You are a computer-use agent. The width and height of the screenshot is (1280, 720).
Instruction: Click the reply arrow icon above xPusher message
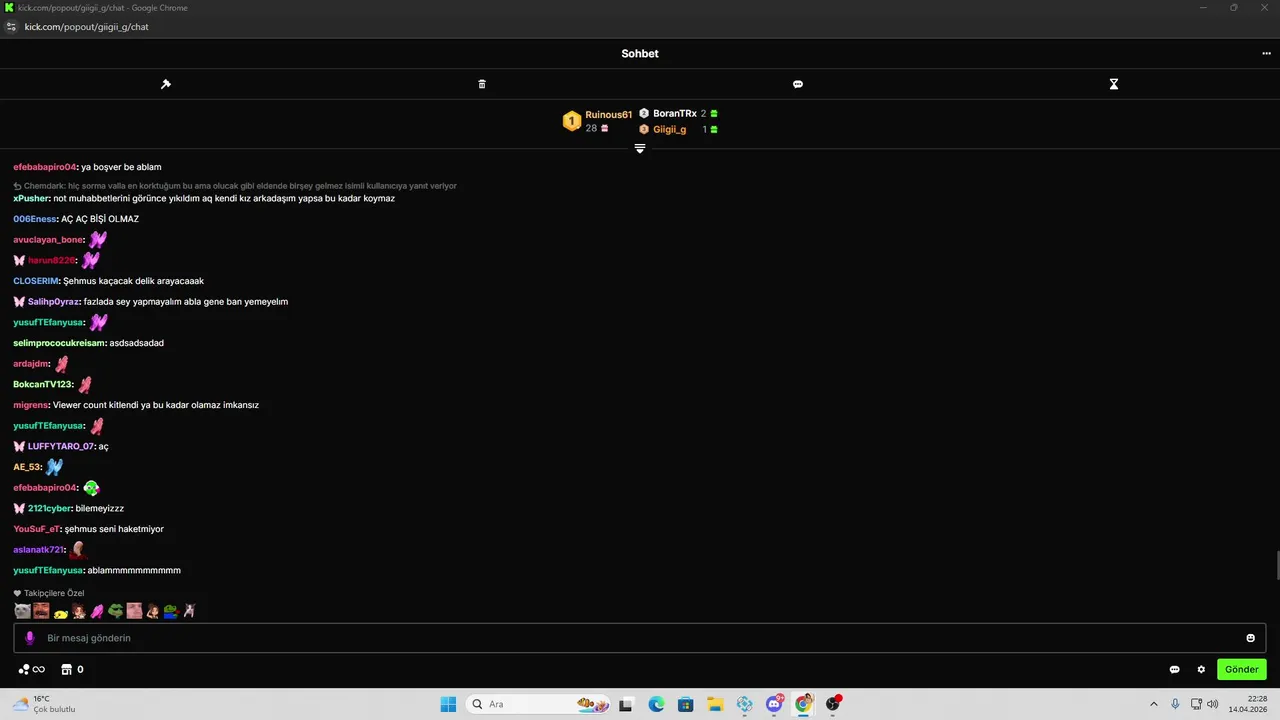point(18,186)
